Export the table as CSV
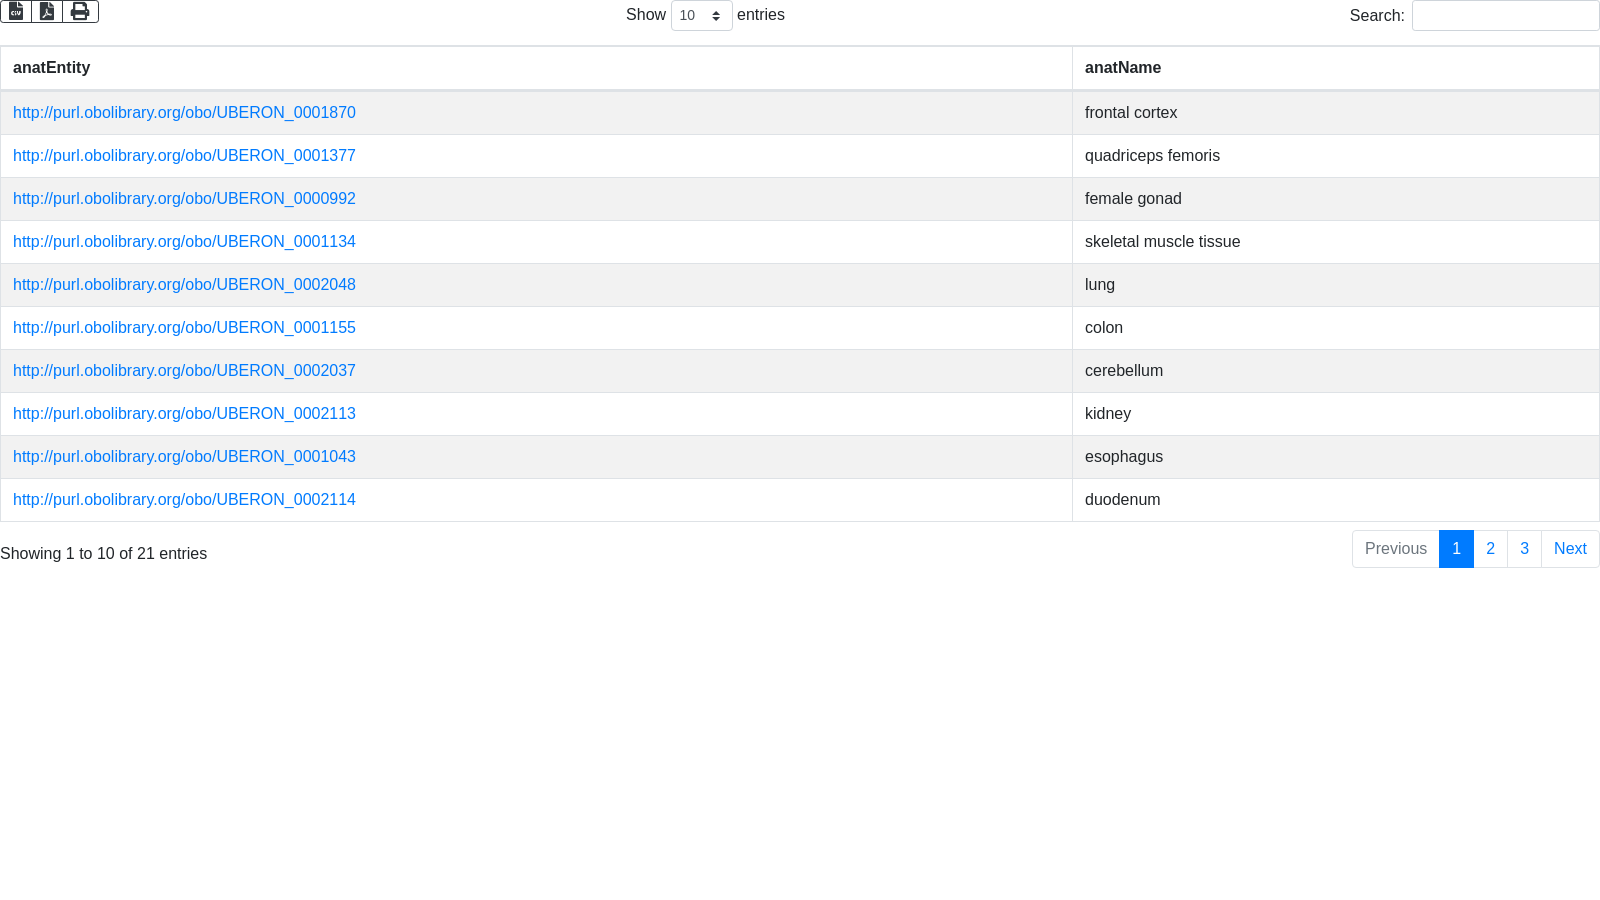The width and height of the screenshot is (1600, 900). pos(16,11)
